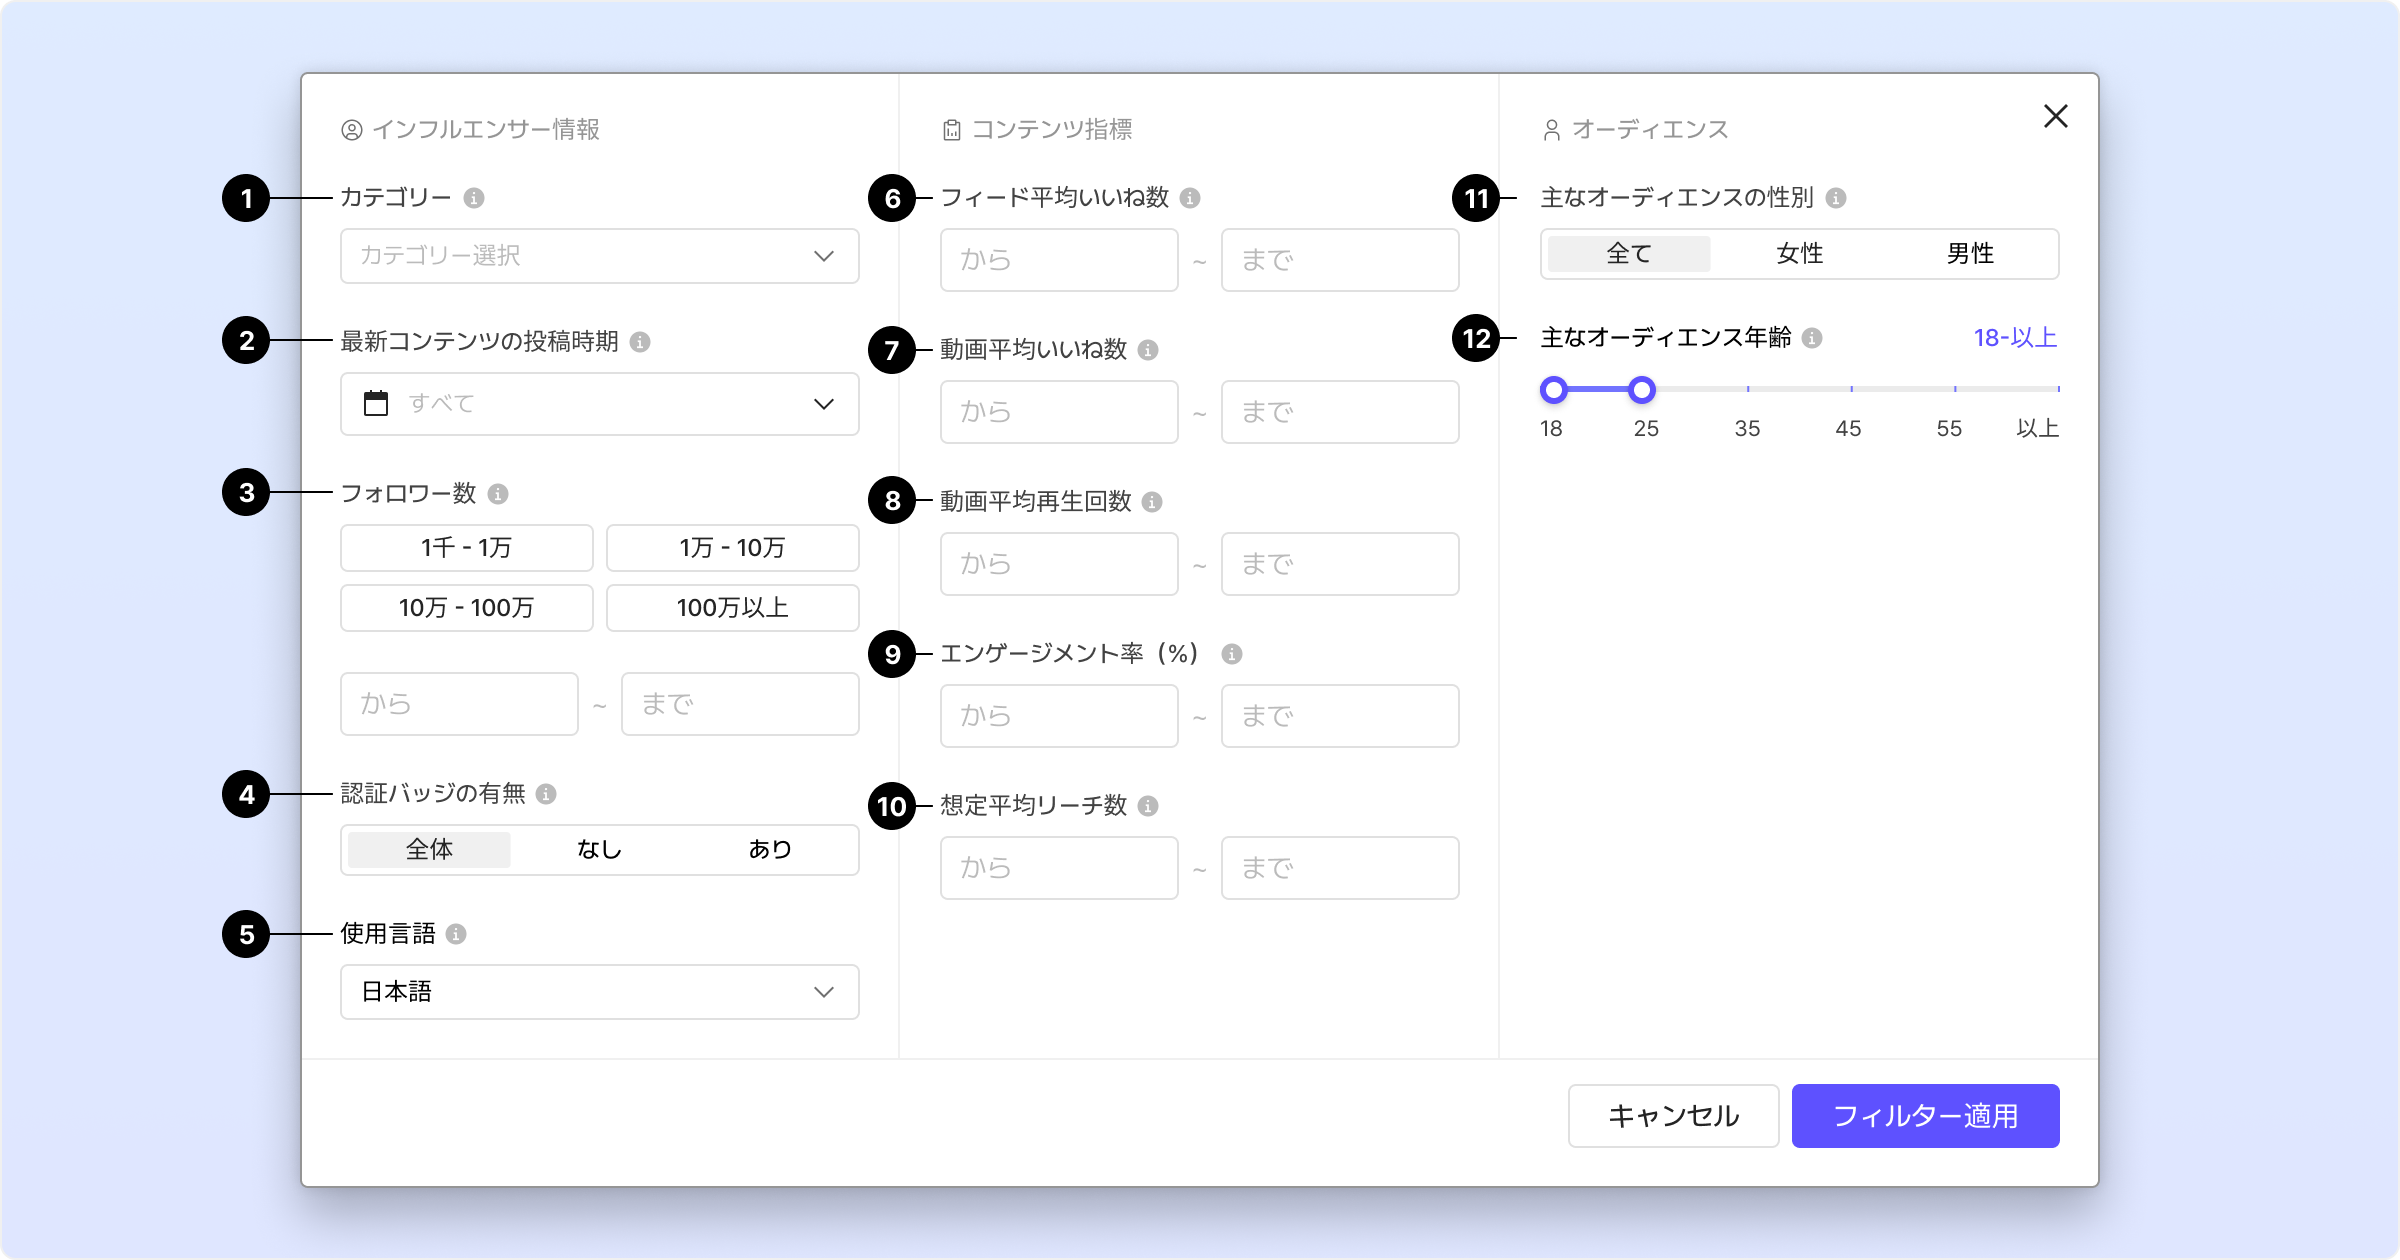
Task: Open the 日本語 language dropdown
Action: point(599,992)
